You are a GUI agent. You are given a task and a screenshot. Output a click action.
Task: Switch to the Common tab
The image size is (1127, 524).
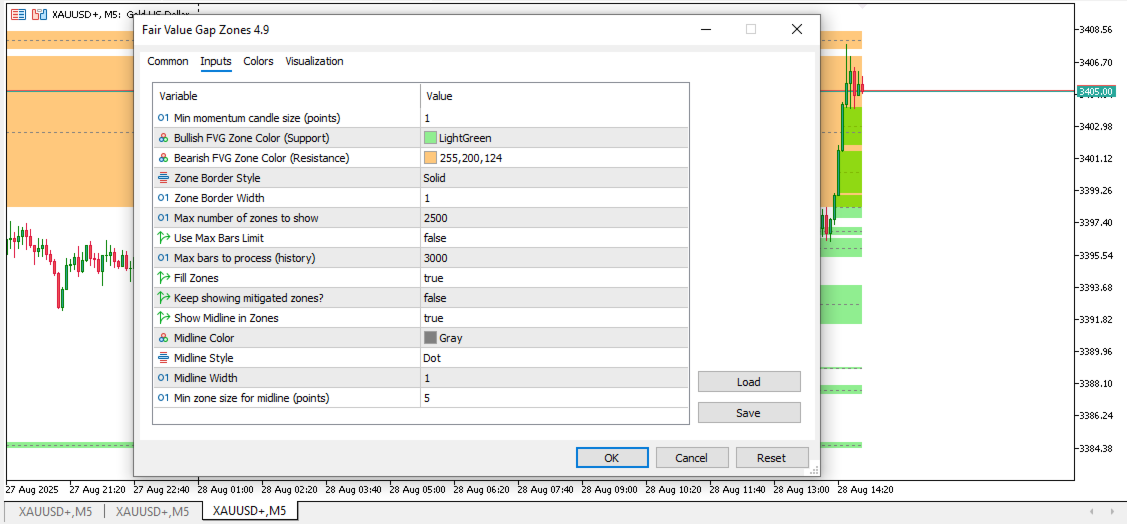168,62
